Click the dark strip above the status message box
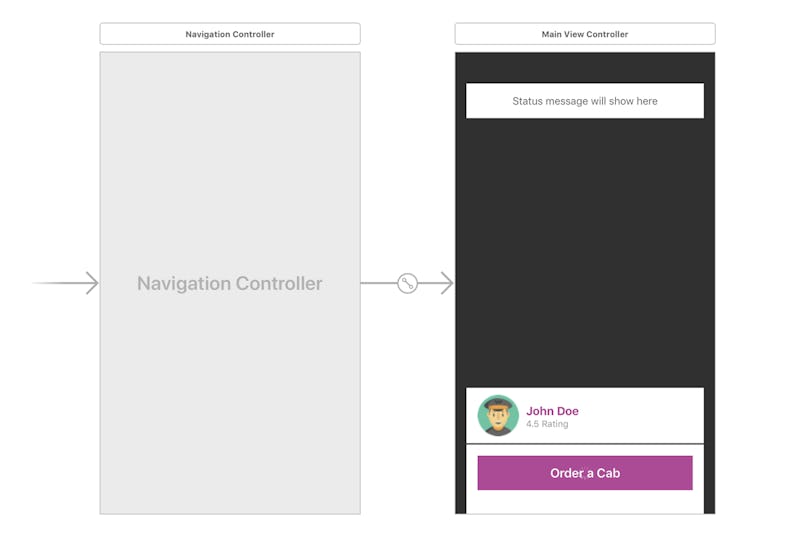The height and width of the screenshot is (540, 800). pyautogui.click(x=585, y=67)
